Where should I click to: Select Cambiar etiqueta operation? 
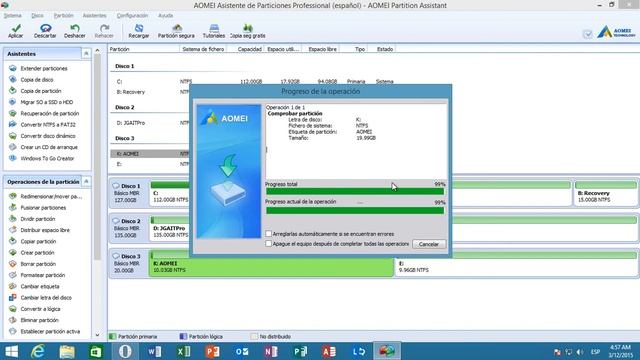(40, 287)
